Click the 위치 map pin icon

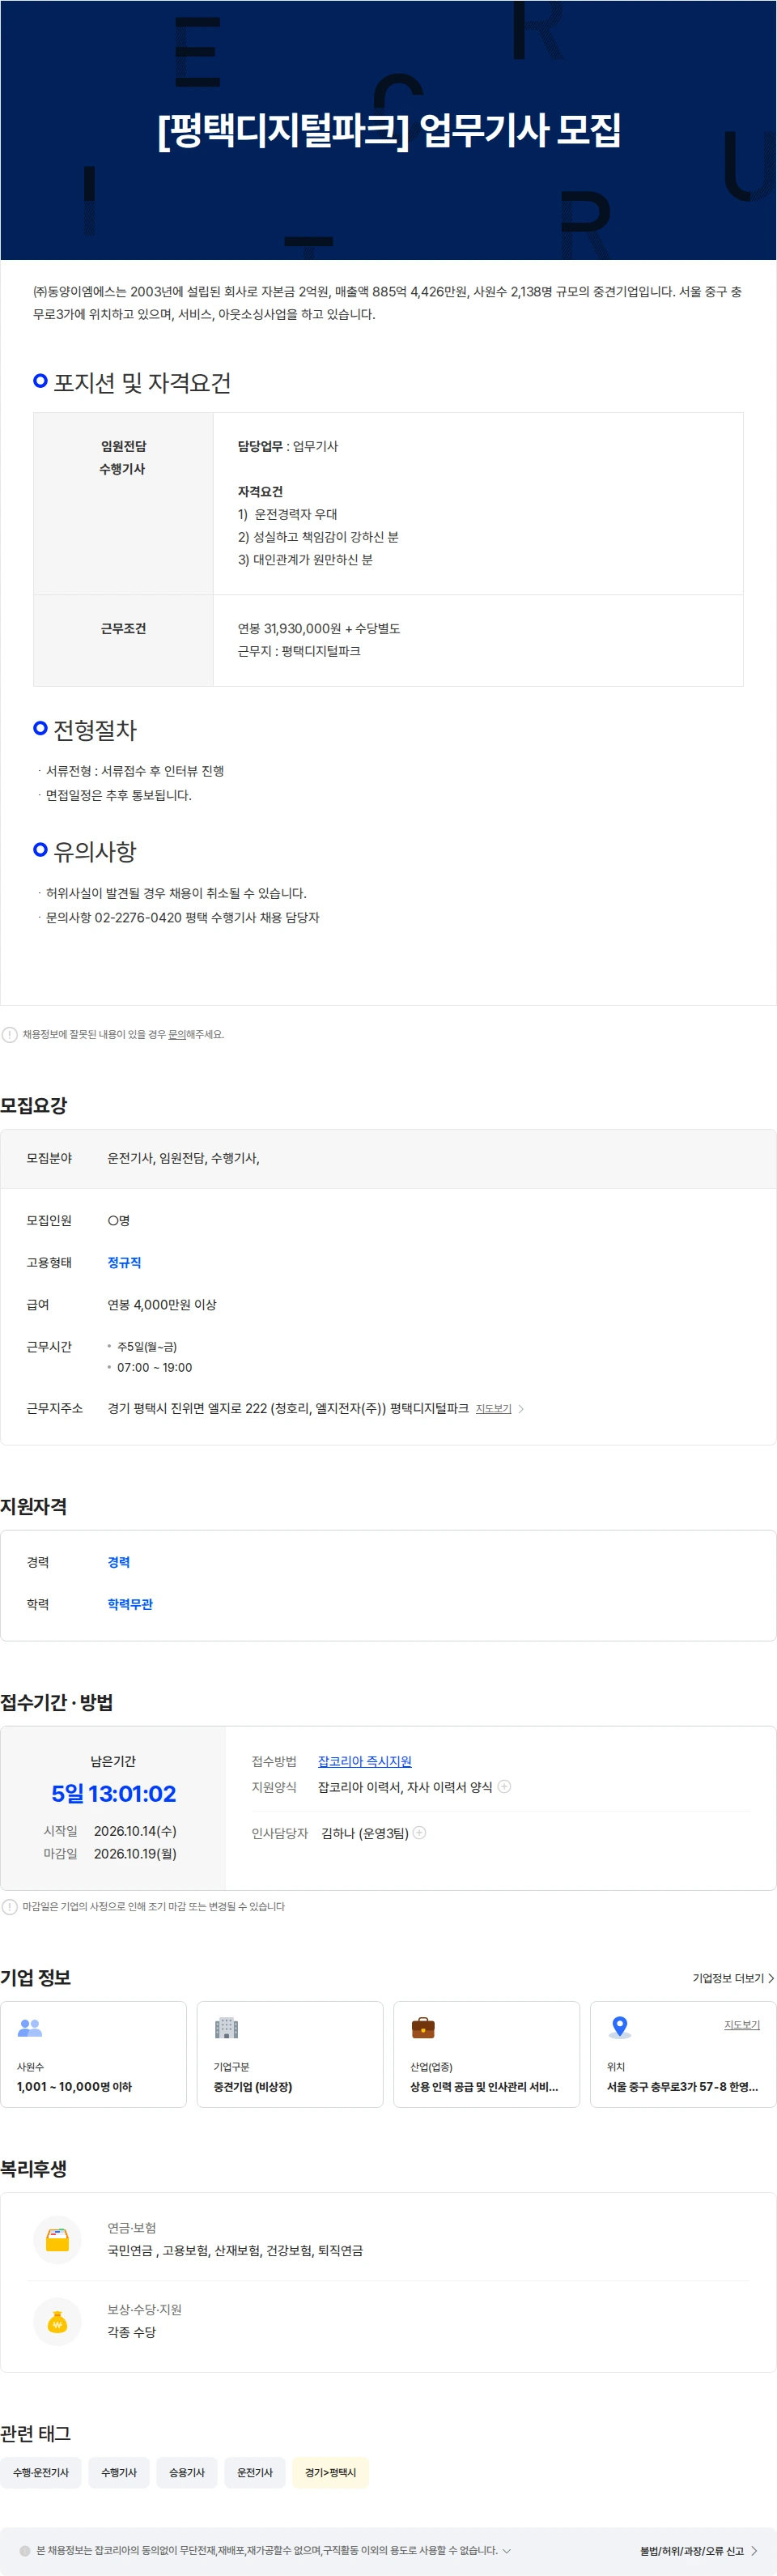tap(620, 2027)
